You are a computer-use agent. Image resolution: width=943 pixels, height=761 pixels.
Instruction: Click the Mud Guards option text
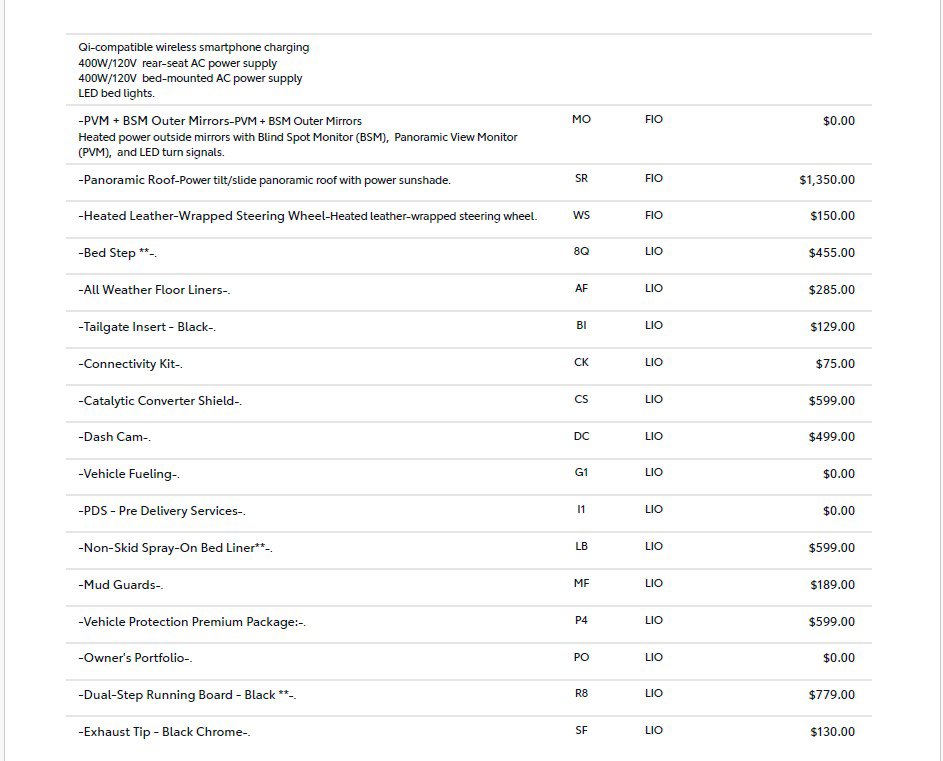tap(120, 585)
